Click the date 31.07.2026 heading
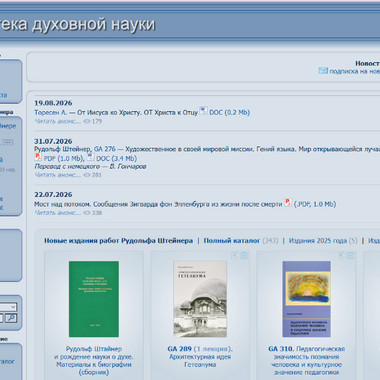This screenshot has width=380, height=380. (x=53, y=141)
